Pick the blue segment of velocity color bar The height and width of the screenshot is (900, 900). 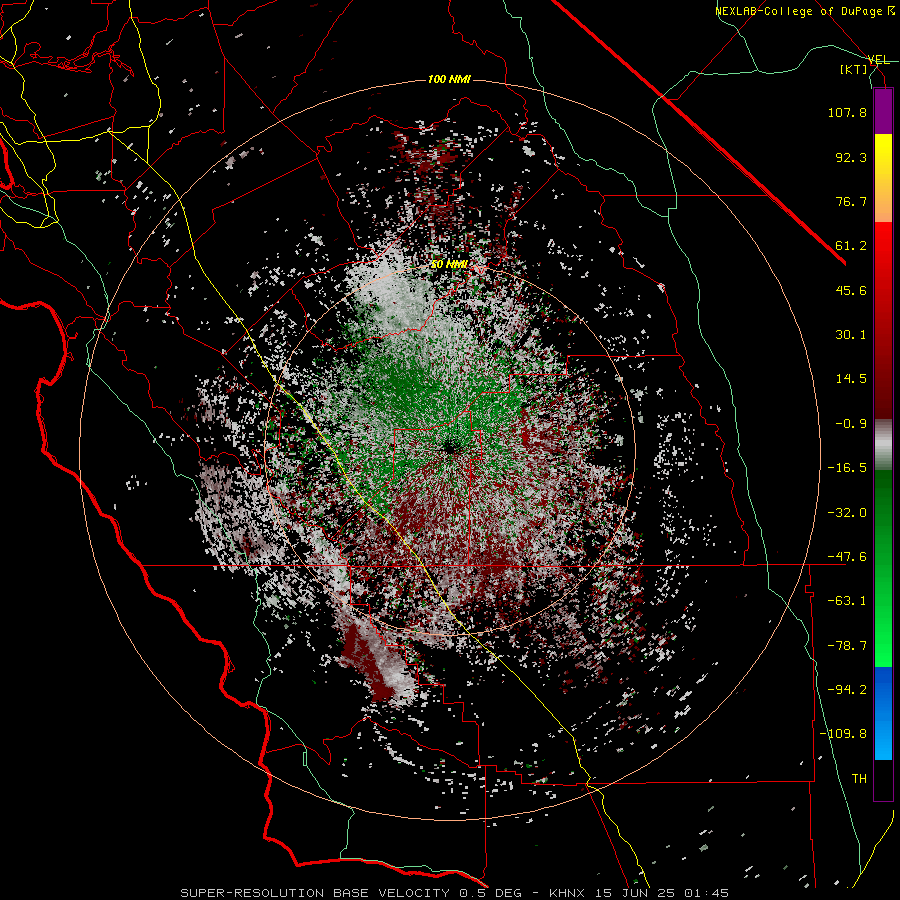click(883, 713)
